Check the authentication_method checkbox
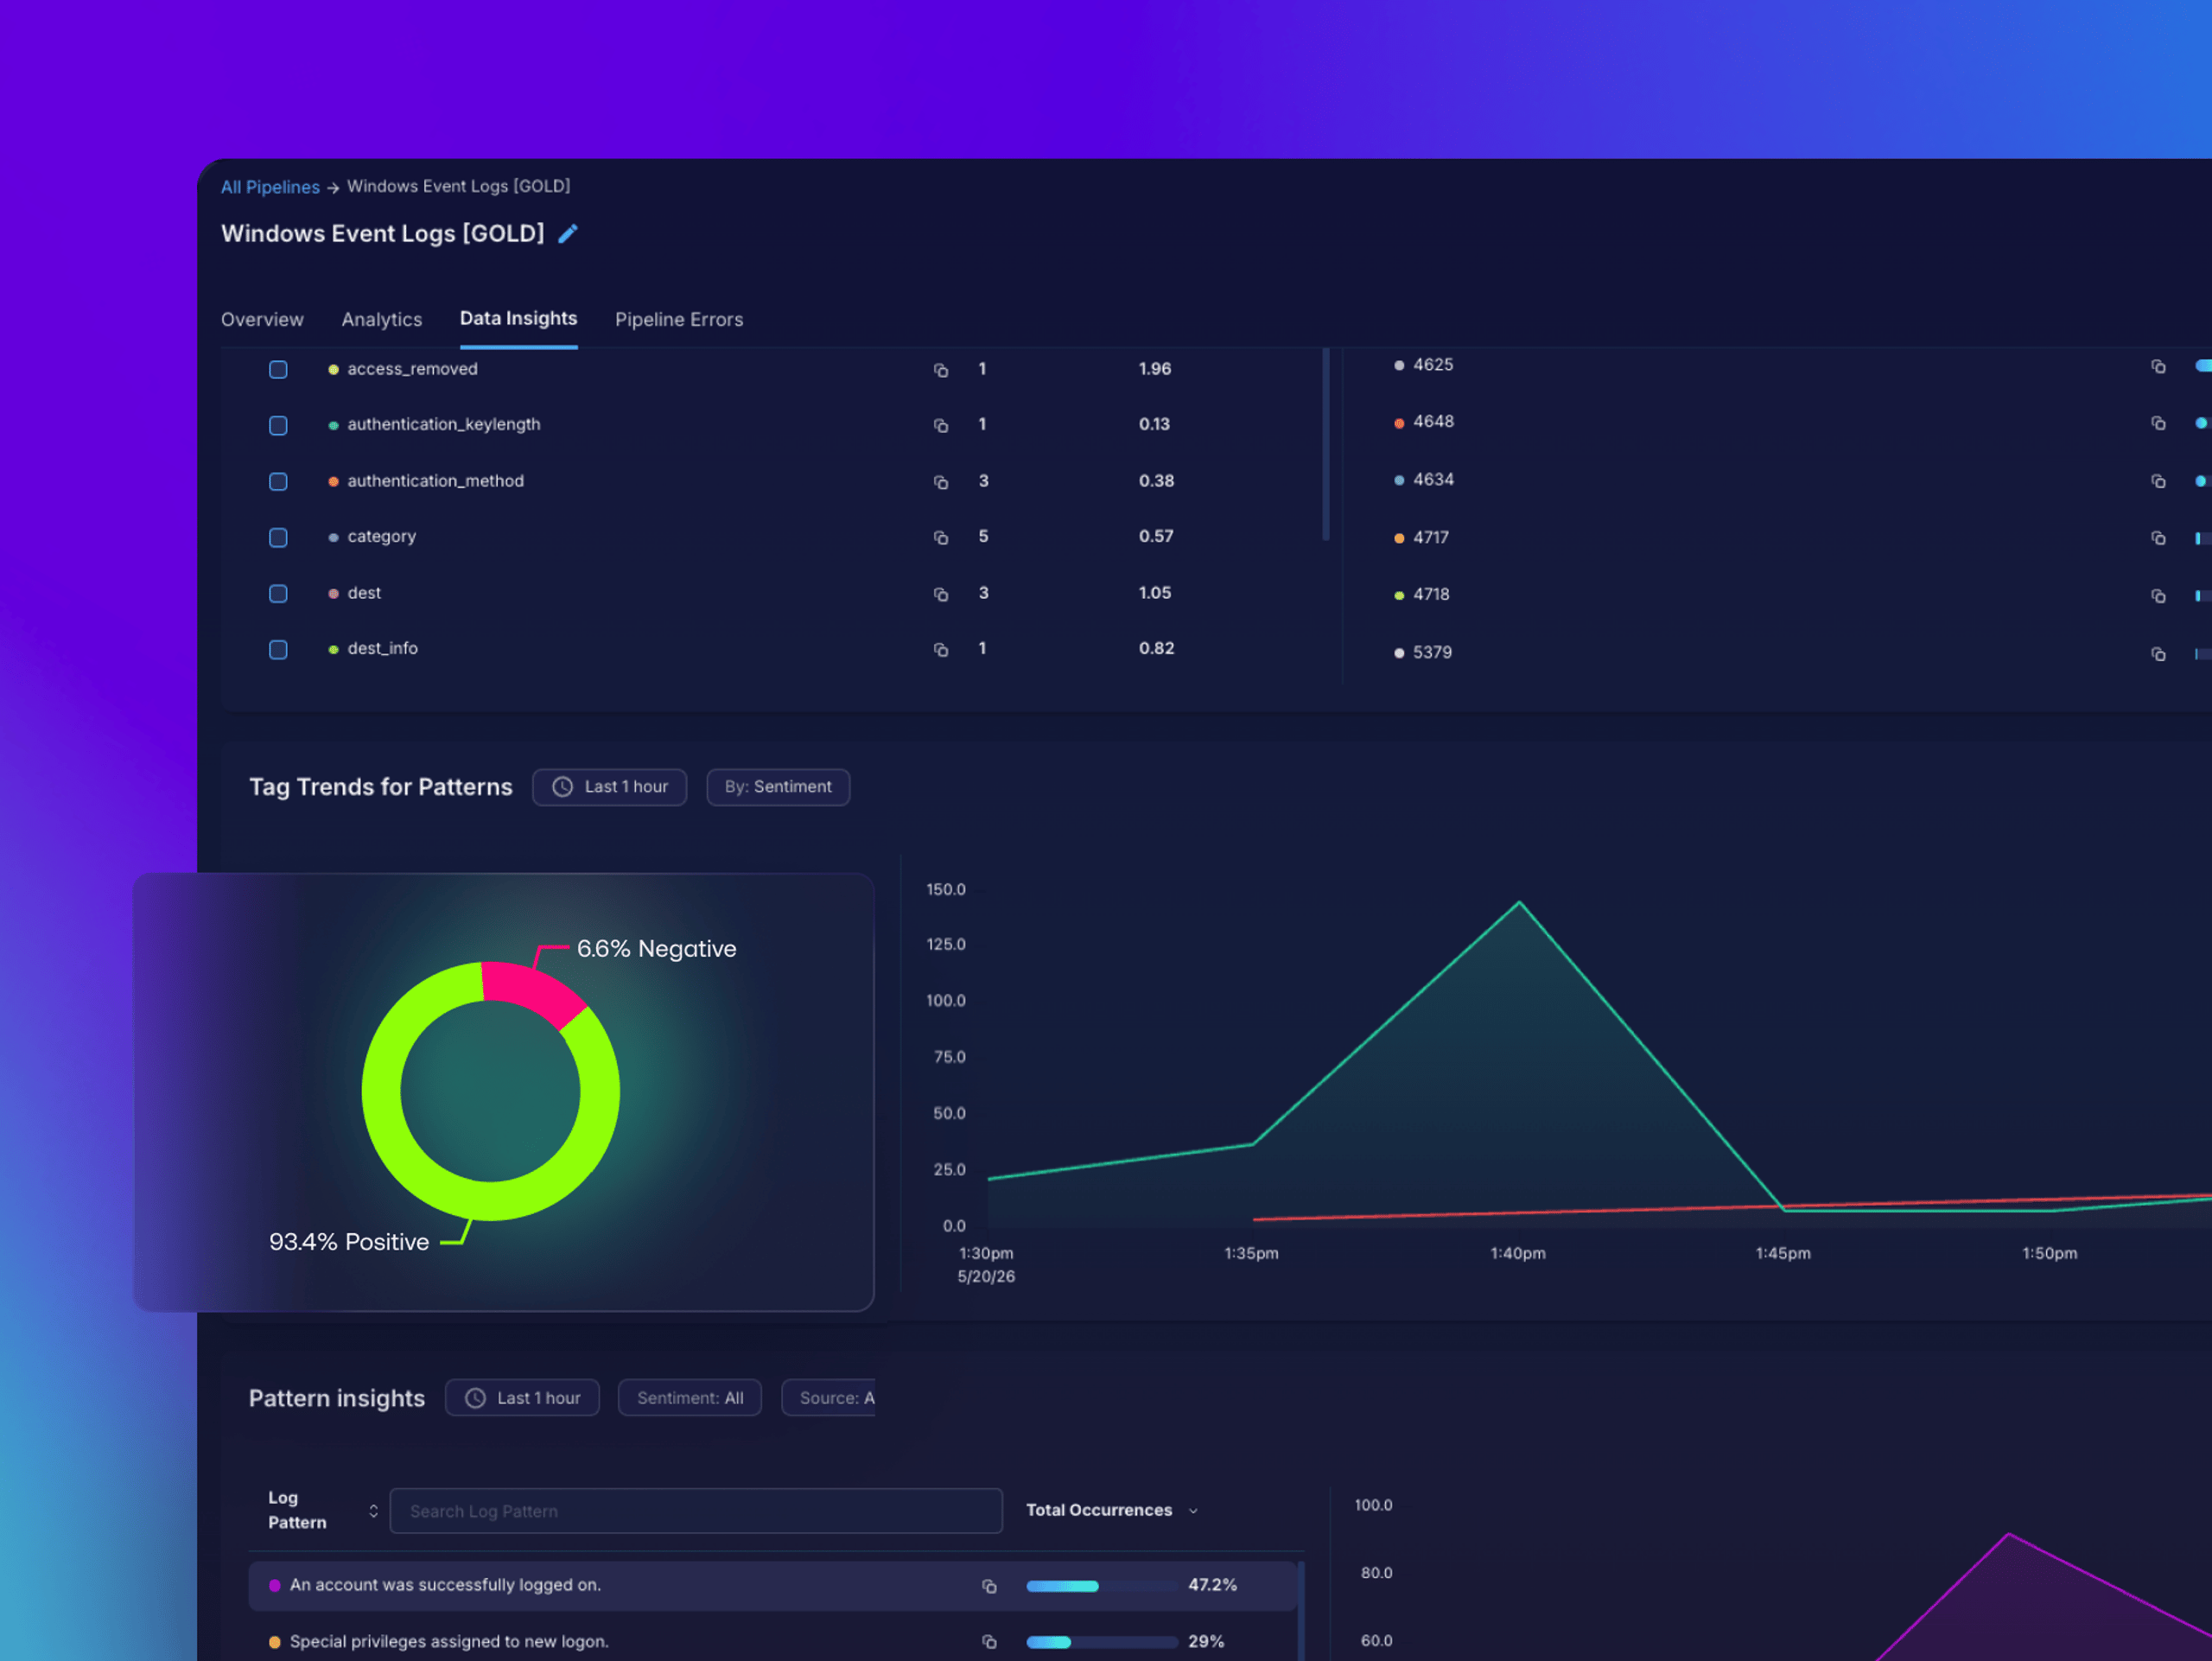Viewport: 2212px width, 1661px height. click(x=278, y=482)
